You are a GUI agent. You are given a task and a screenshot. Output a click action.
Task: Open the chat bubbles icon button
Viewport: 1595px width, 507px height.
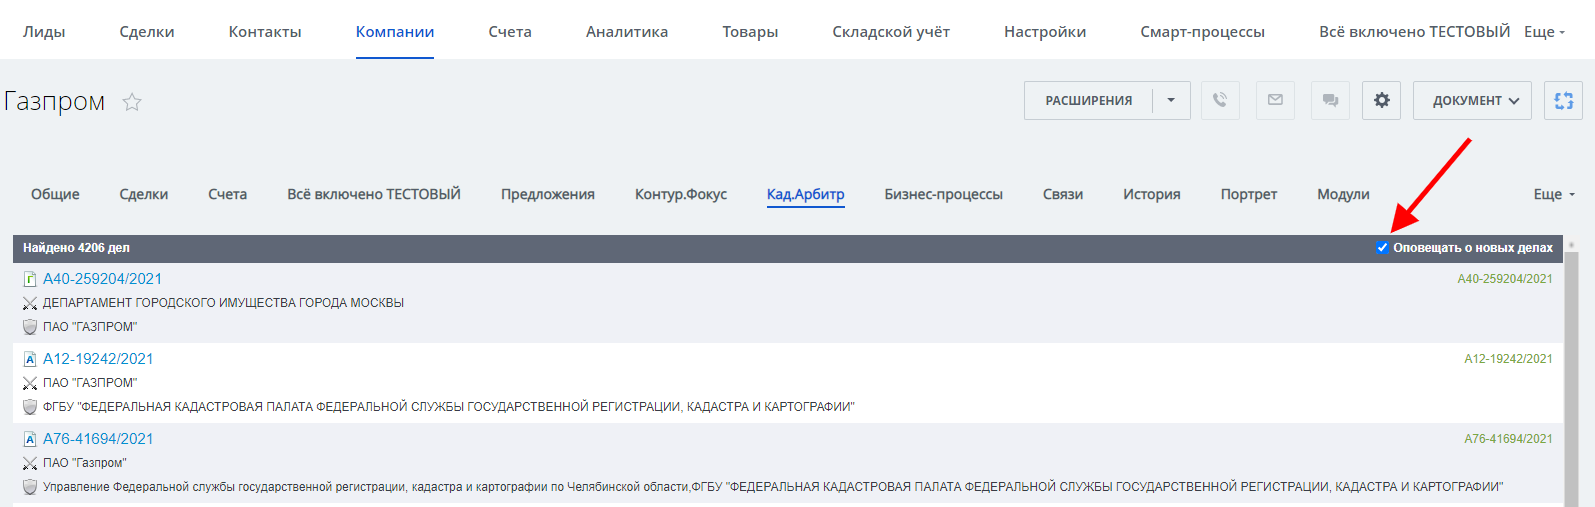[x=1330, y=100]
